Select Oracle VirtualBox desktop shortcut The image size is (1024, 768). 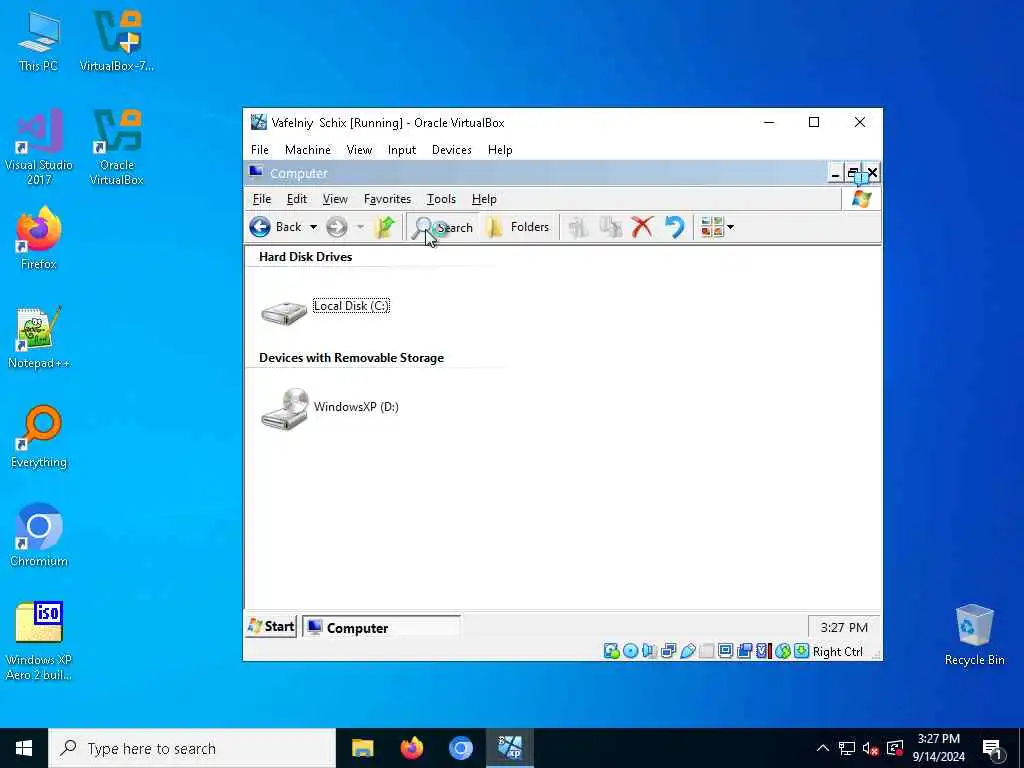(117, 147)
